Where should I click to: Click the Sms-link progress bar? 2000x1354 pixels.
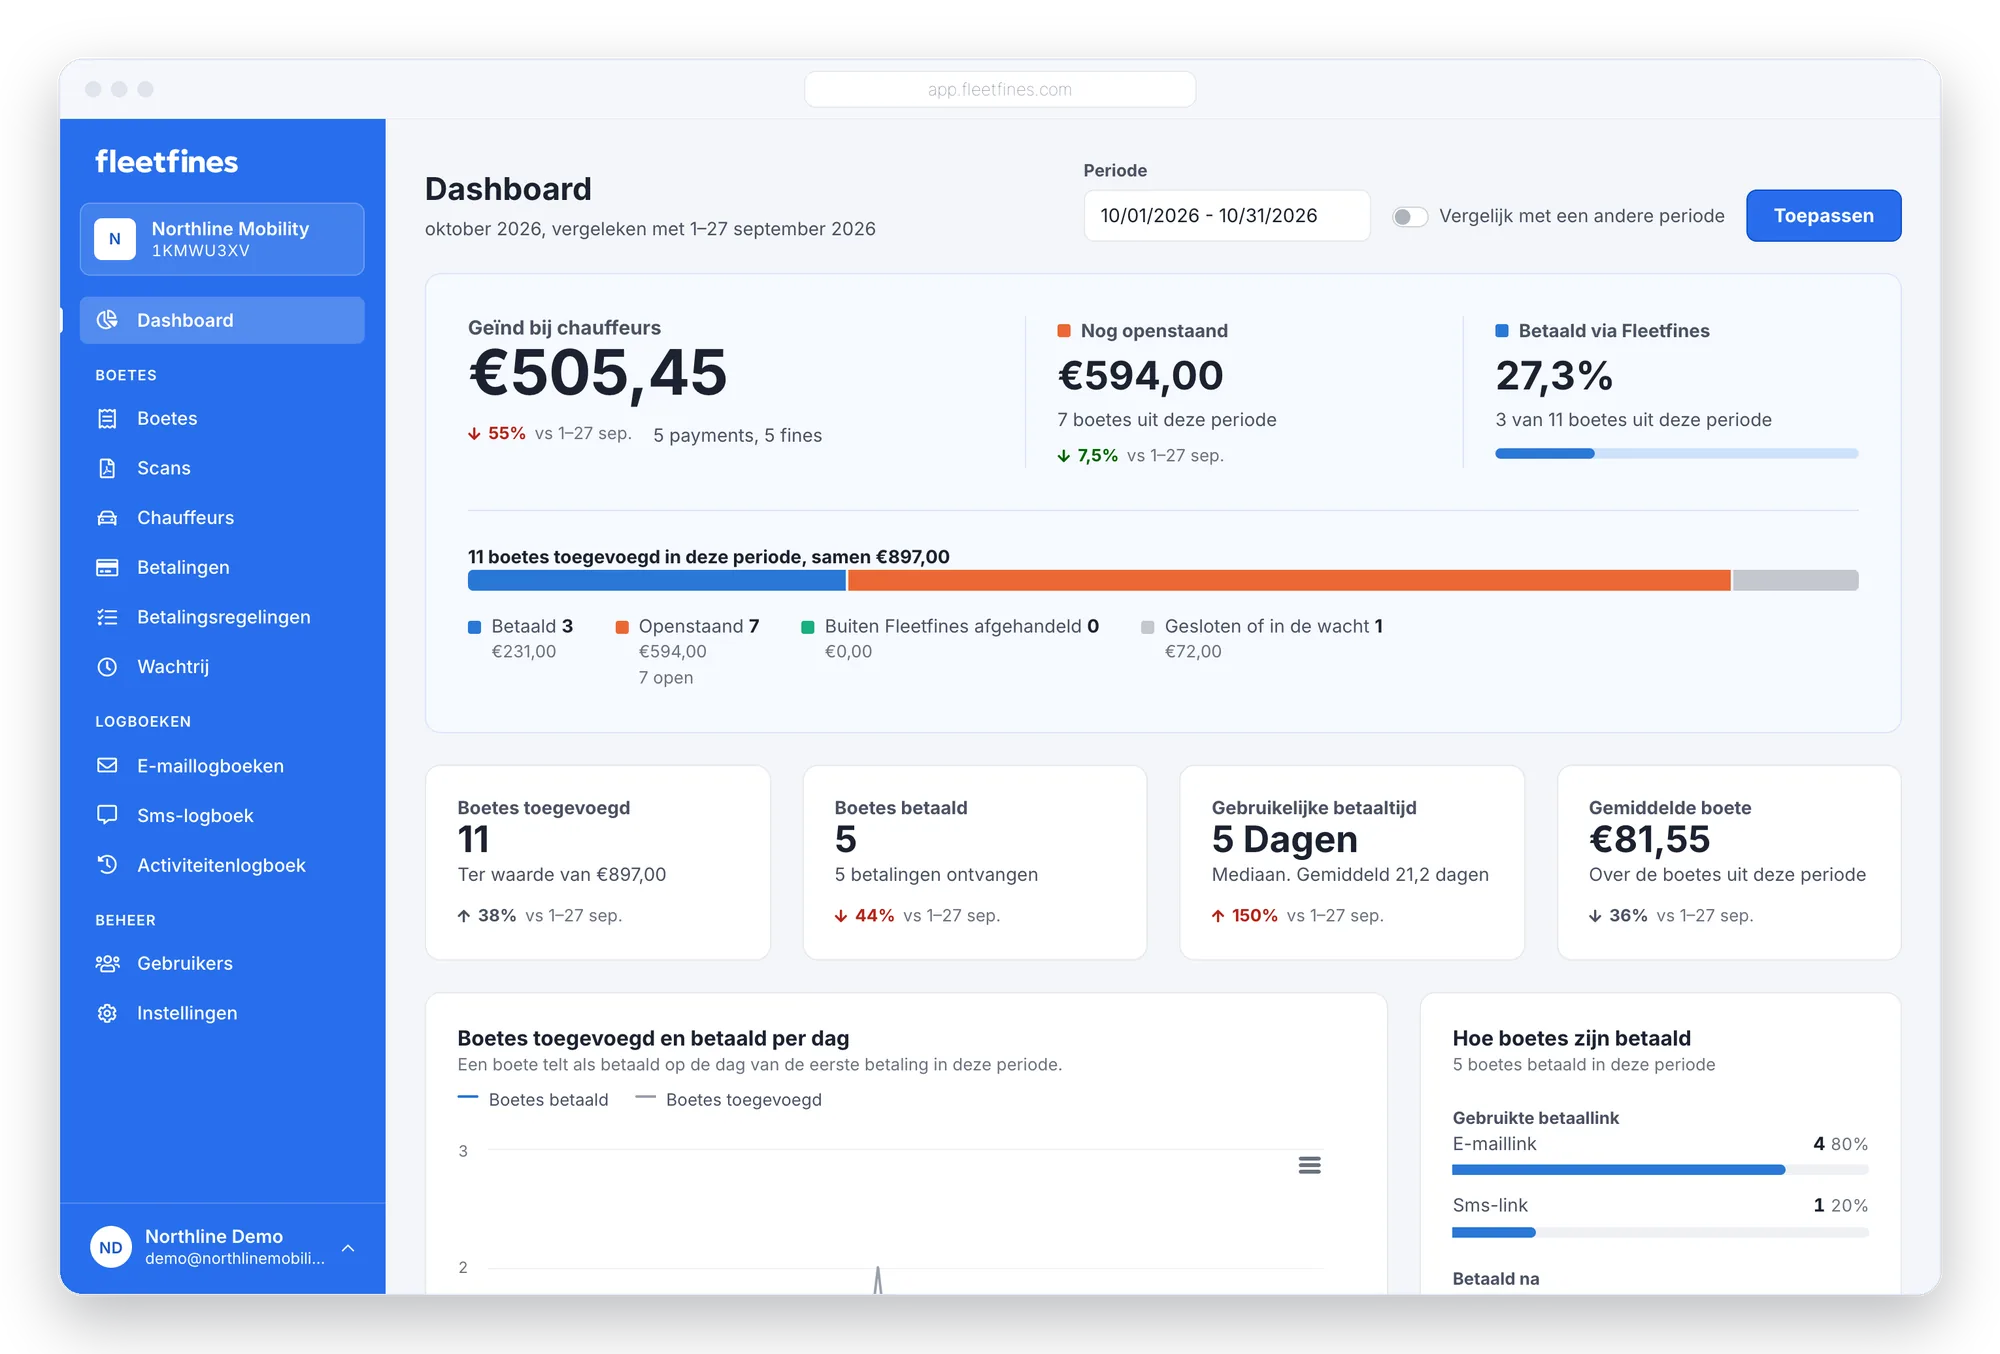coord(1660,1232)
